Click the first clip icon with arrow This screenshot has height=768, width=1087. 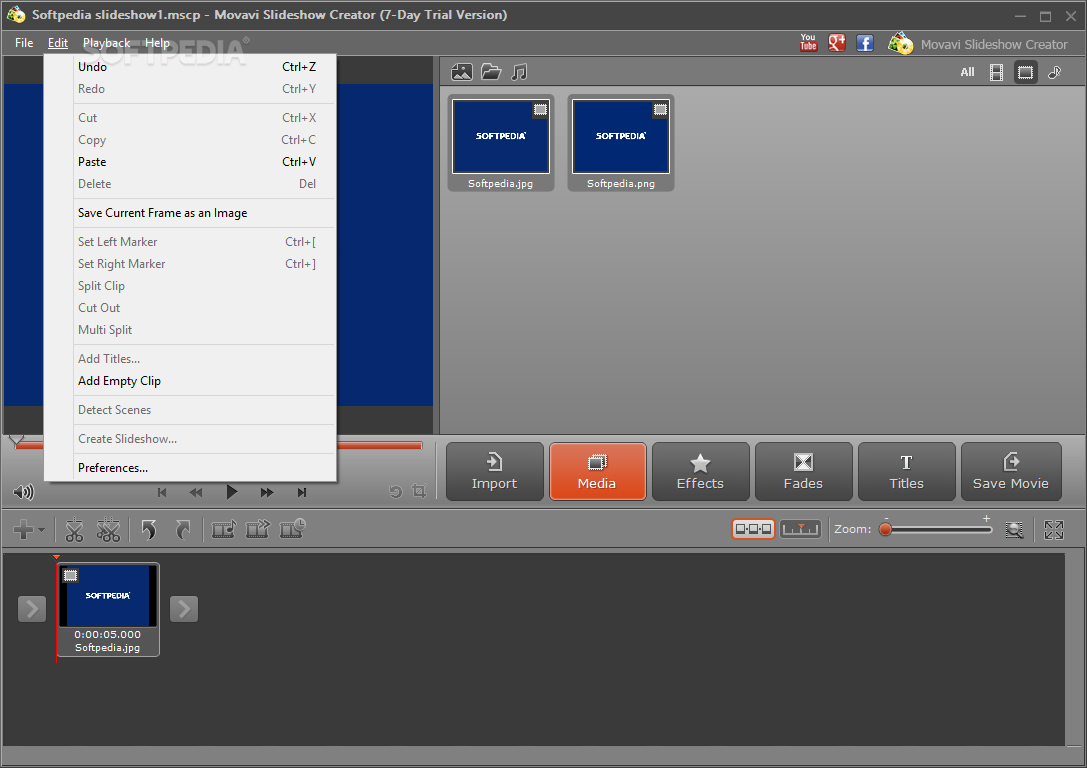(223, 530)
